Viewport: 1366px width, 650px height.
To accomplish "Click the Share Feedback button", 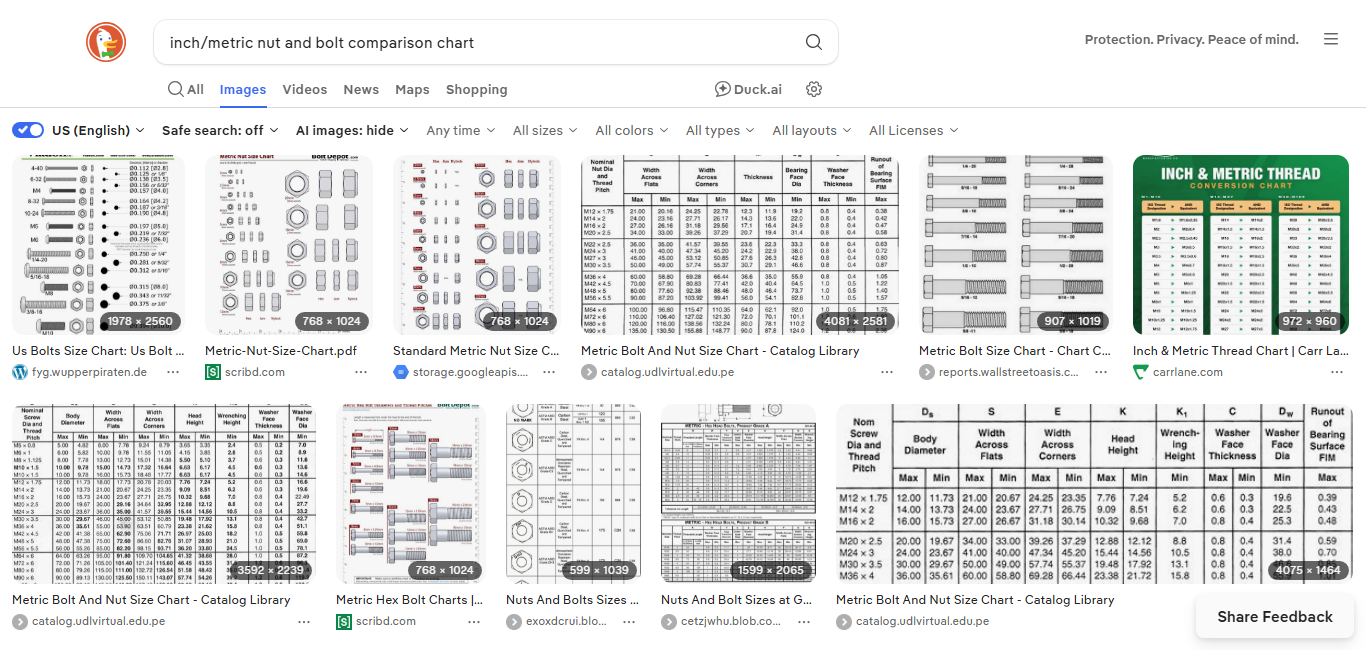I will click(1275, 617).
